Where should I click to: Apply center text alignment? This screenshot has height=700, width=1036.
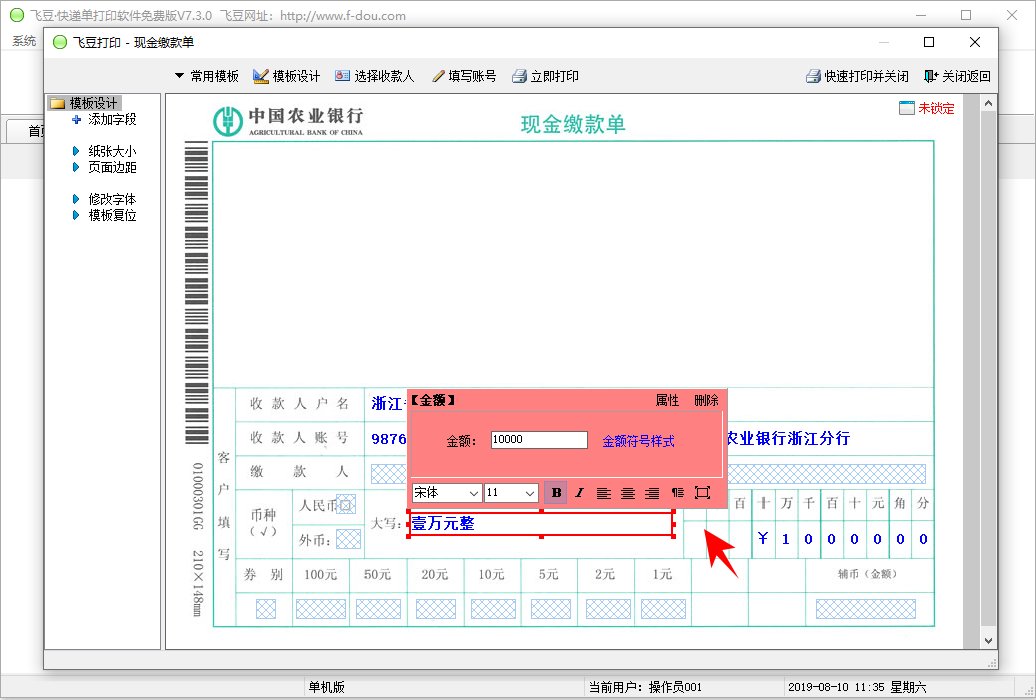(628, 492)
